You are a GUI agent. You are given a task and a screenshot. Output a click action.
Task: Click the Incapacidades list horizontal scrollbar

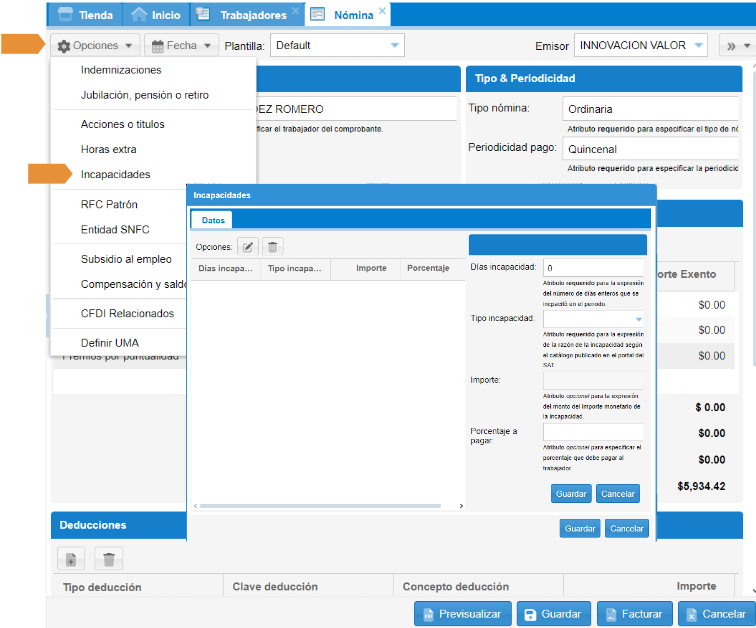pos(326,506)
